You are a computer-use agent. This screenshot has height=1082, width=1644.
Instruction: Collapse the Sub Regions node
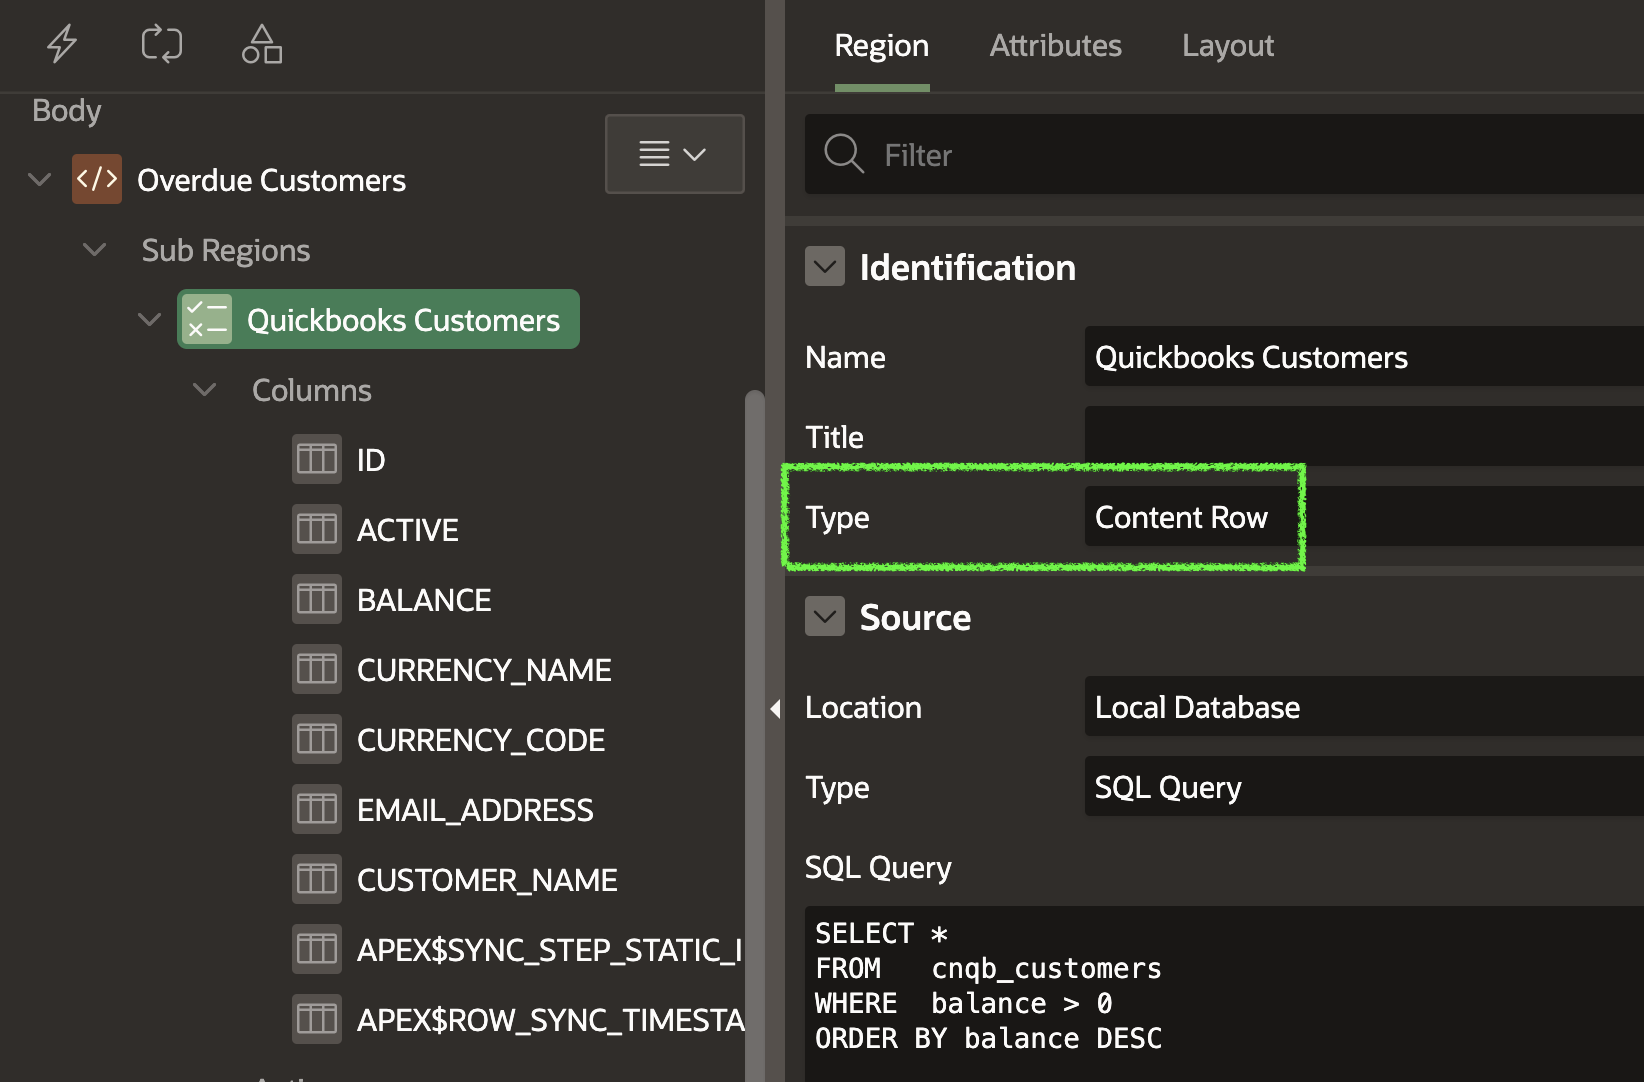pyautogui.click(x=95, y=250)
